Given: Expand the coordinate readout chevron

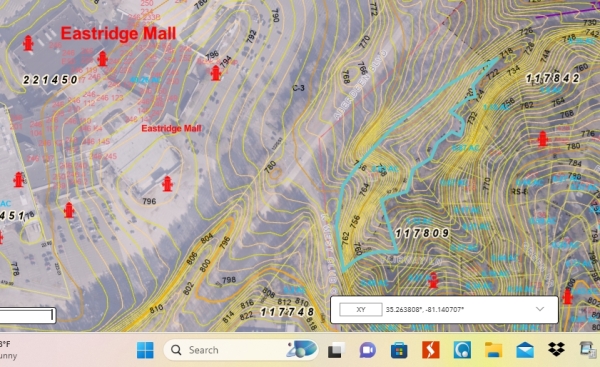Looking at the screenshot, I should (540, 309).
